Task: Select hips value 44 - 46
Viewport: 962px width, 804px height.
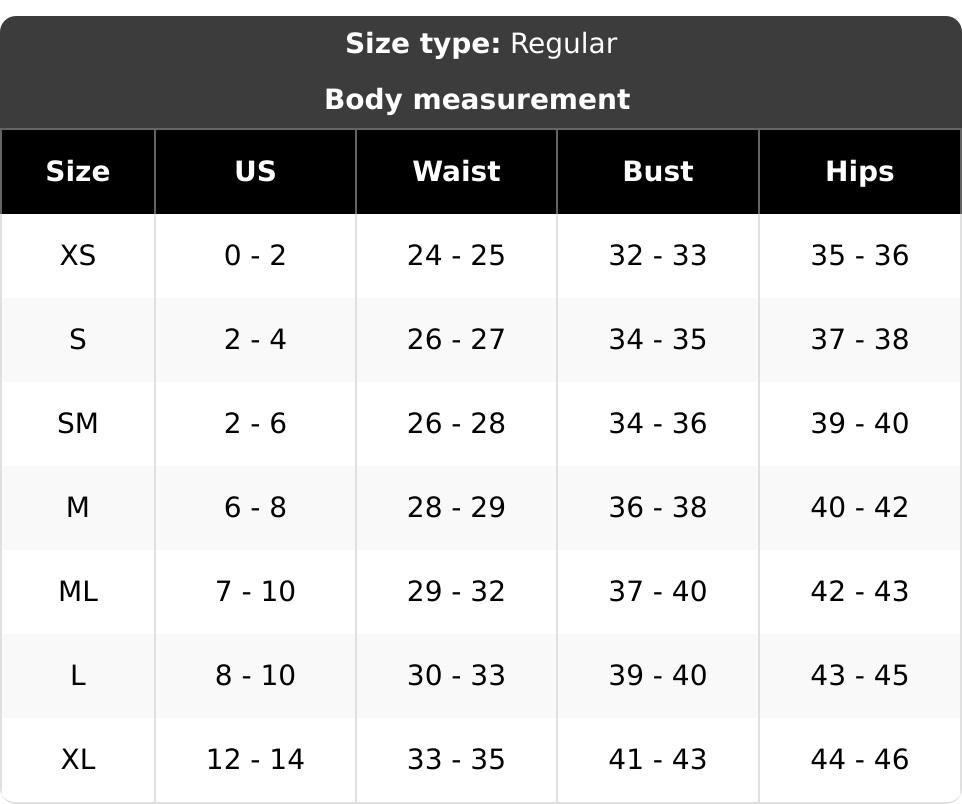Action: click(860, 760)
